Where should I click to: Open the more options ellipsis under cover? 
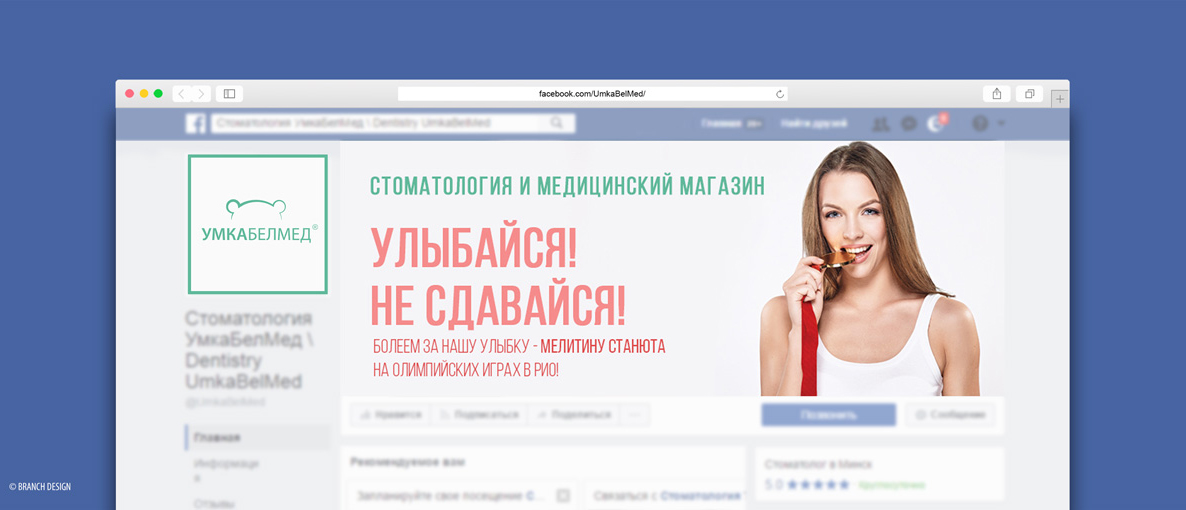pyautogui.click(x=634, y=415)
